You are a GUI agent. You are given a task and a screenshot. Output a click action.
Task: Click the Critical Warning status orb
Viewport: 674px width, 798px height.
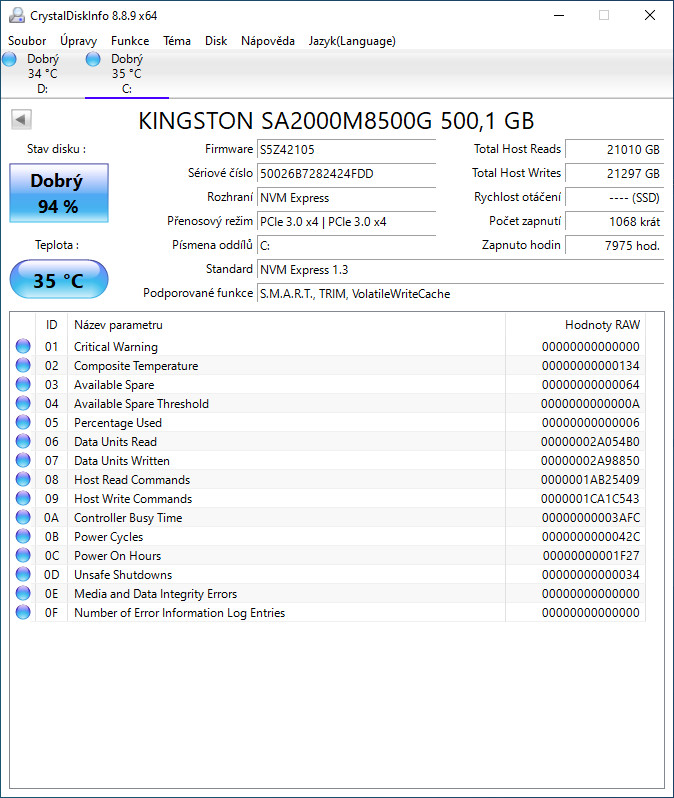click(x=23, y=347)
